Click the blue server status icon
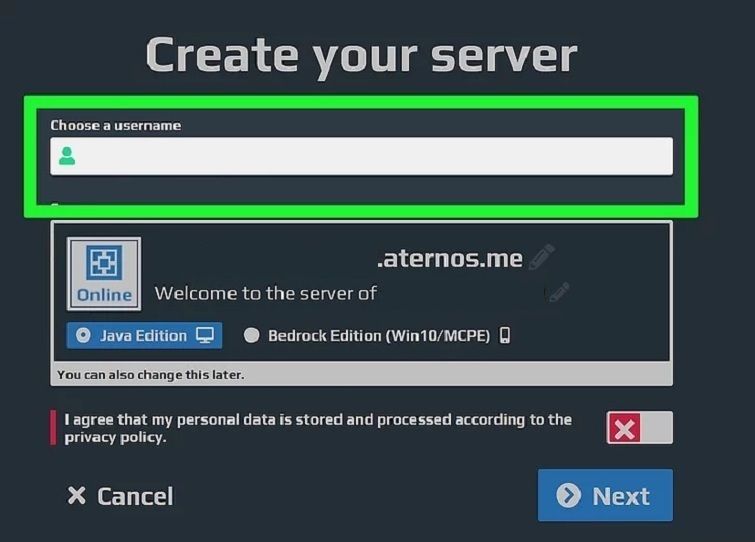 pyautogui.click(x=104, y=263)
